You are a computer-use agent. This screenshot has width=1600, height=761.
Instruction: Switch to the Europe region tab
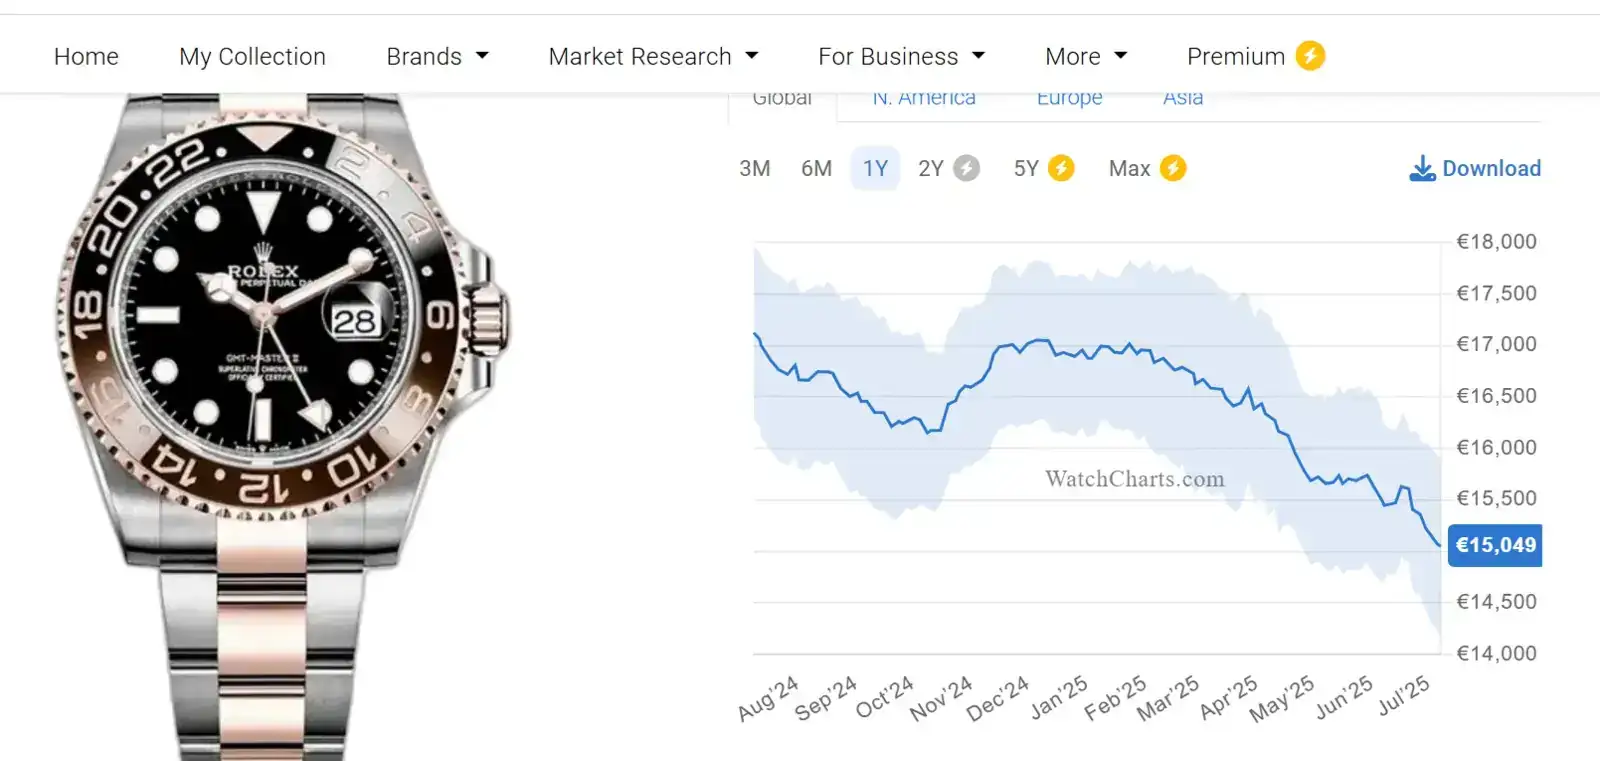[x=1069, y=99]
